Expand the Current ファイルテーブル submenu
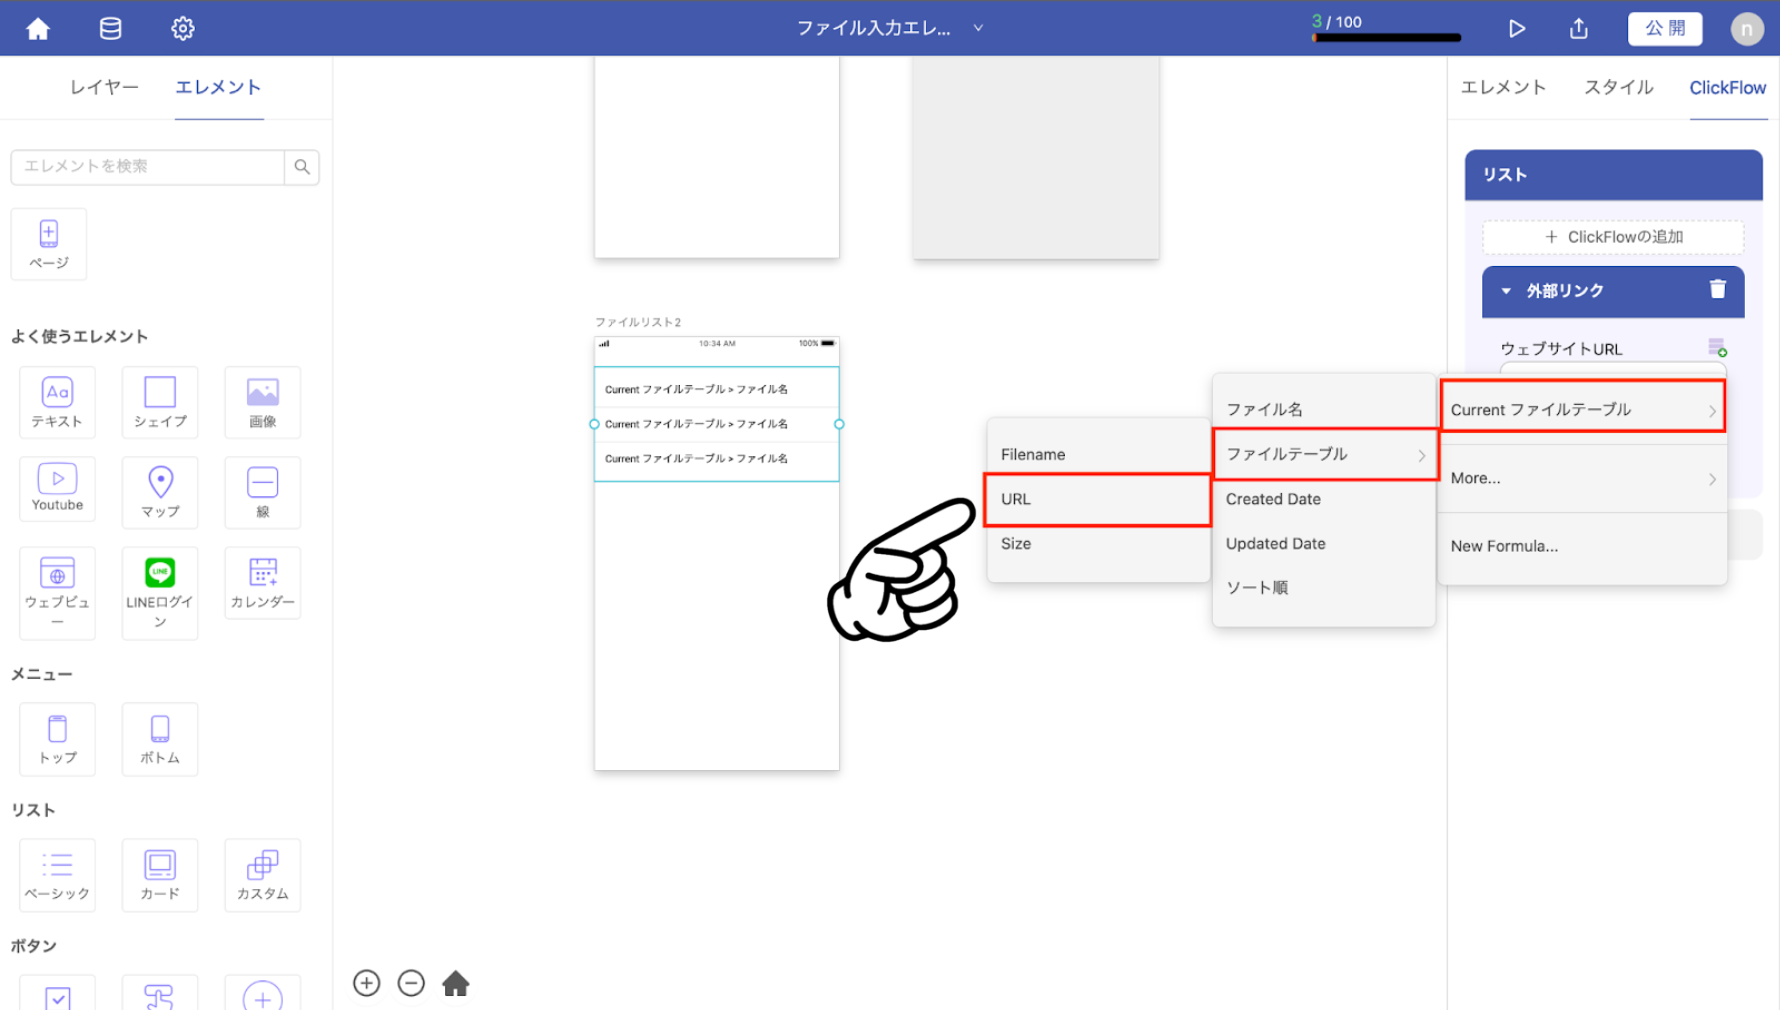This screenshot has height=1010, width=1780. (x=1583, y=409)
